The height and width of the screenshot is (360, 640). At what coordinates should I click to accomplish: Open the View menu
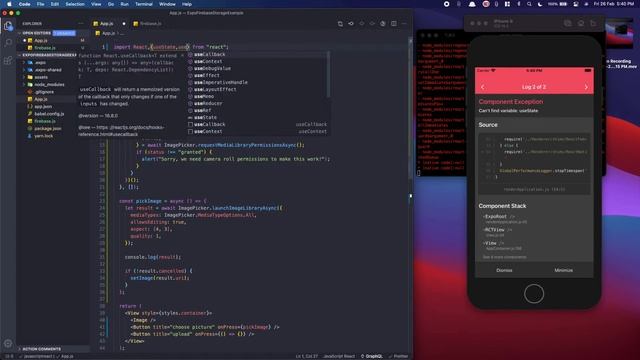coord(96,4)
